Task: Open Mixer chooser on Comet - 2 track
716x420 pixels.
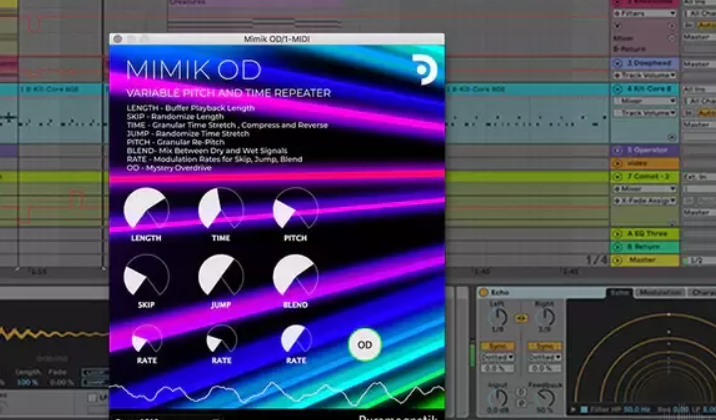Action: tap(645, 189)
